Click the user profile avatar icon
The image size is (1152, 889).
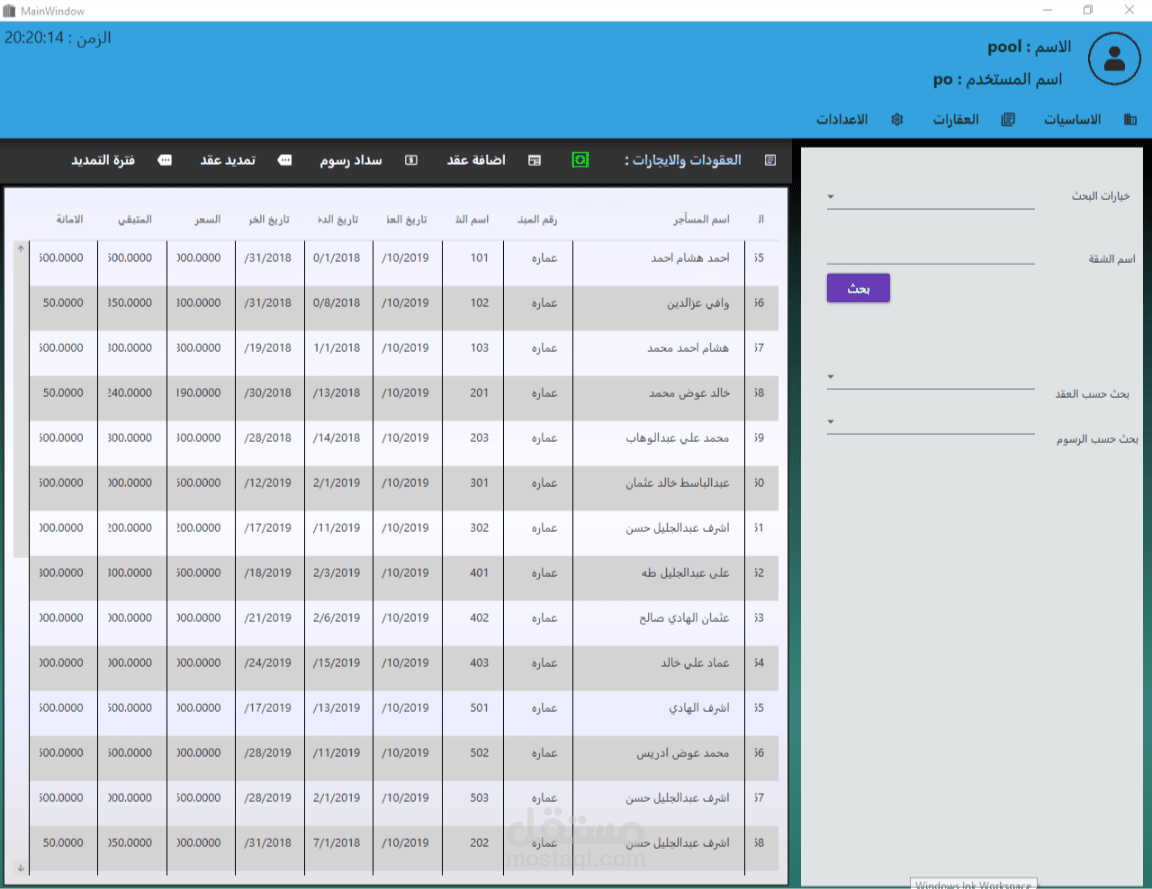click(1114, 59)
